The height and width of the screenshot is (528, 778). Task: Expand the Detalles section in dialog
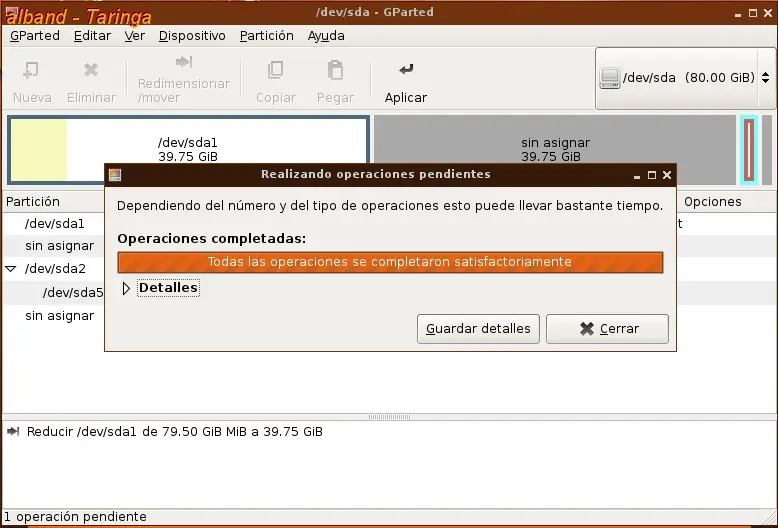pos(126,288)
